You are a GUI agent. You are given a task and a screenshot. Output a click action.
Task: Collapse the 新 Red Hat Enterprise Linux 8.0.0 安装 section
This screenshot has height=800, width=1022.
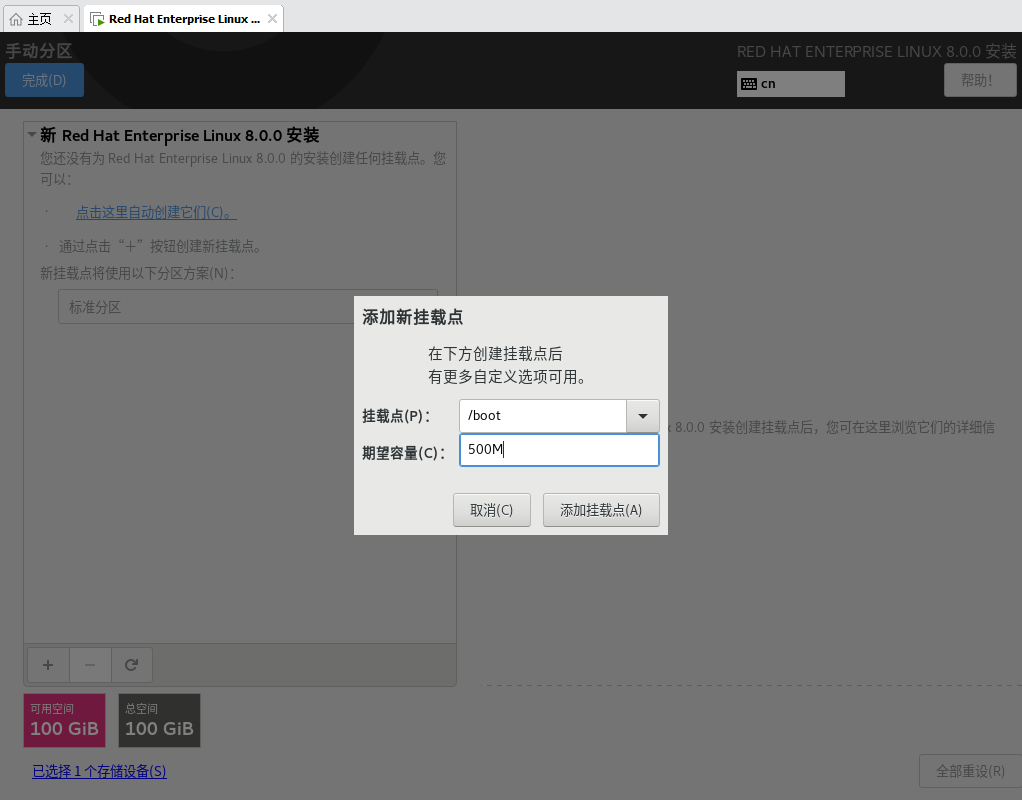coord(31,135)
